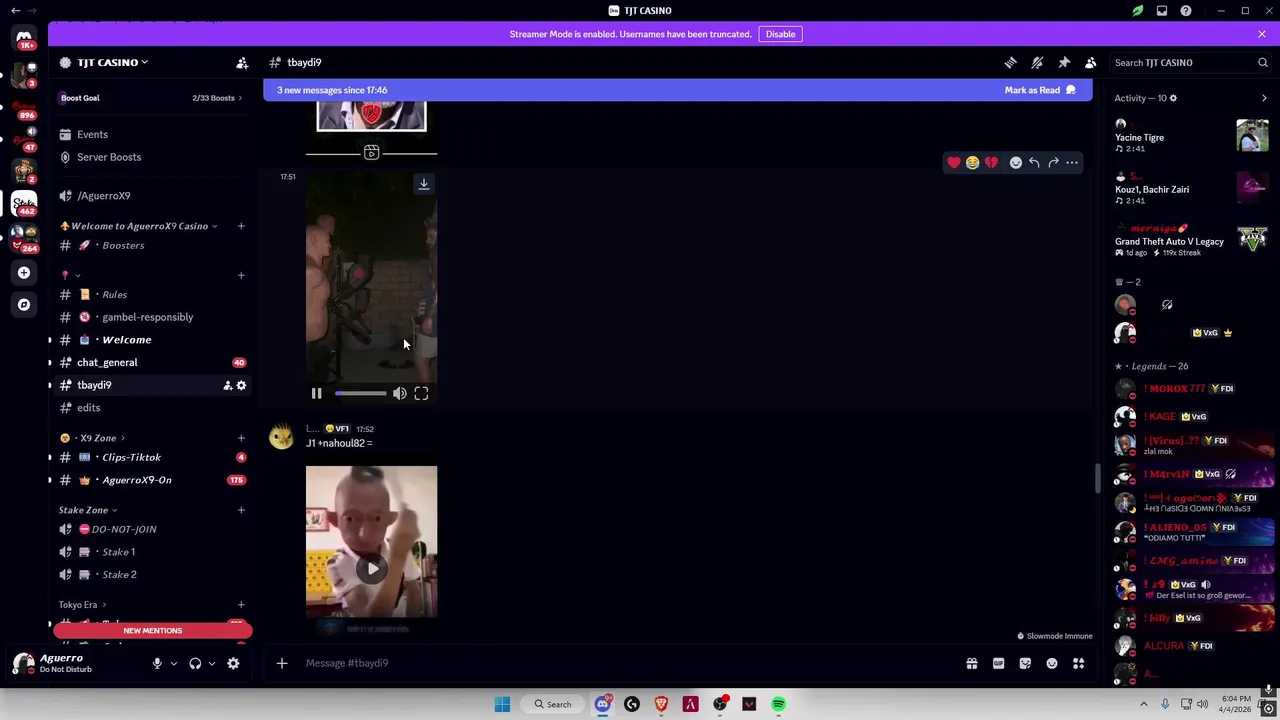Image resolution: width=1280 pixels, height=720 pixels.
Task: Open gambel-responsibly channel
Action: click(x=150, y=317)
